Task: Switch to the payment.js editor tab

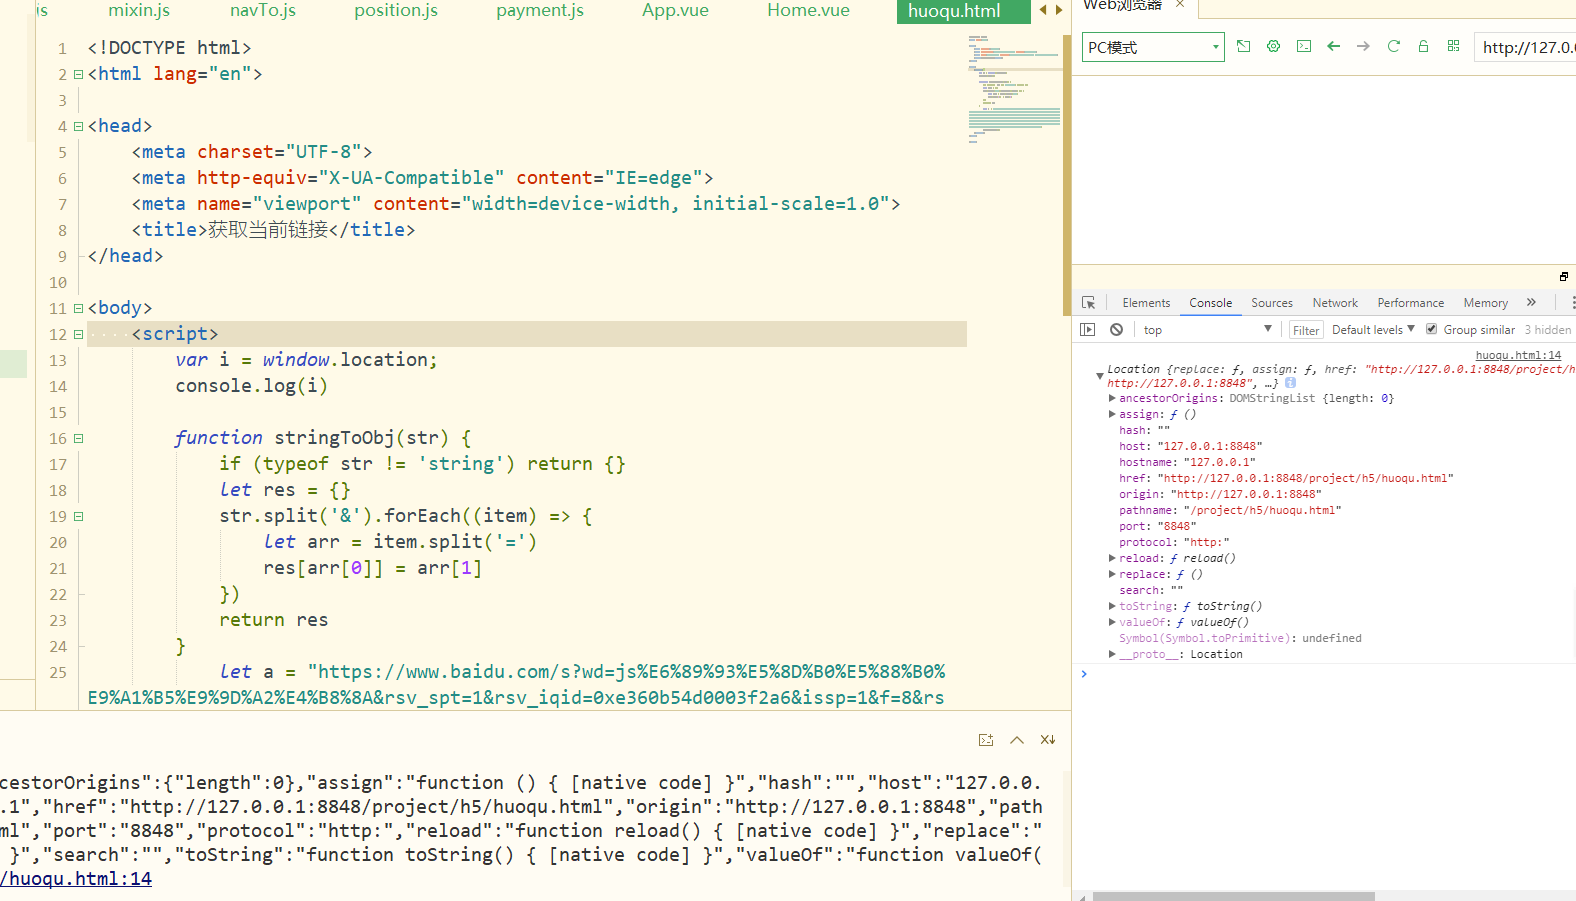Action: point(540,11)
